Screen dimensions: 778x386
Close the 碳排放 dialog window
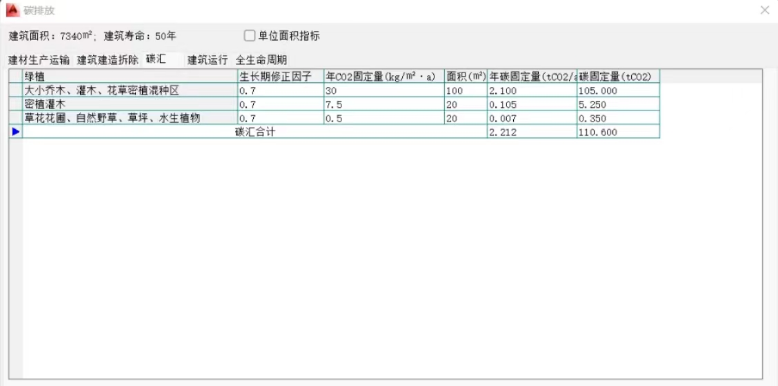(765, 10)
